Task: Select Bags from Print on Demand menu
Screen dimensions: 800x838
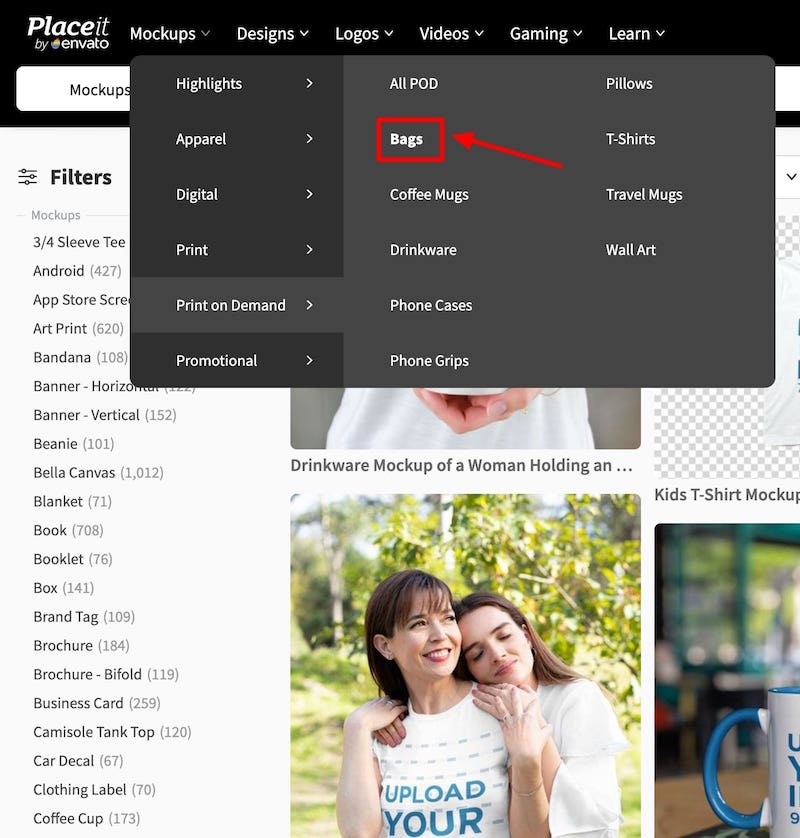Action: click(x=407, y=139)
